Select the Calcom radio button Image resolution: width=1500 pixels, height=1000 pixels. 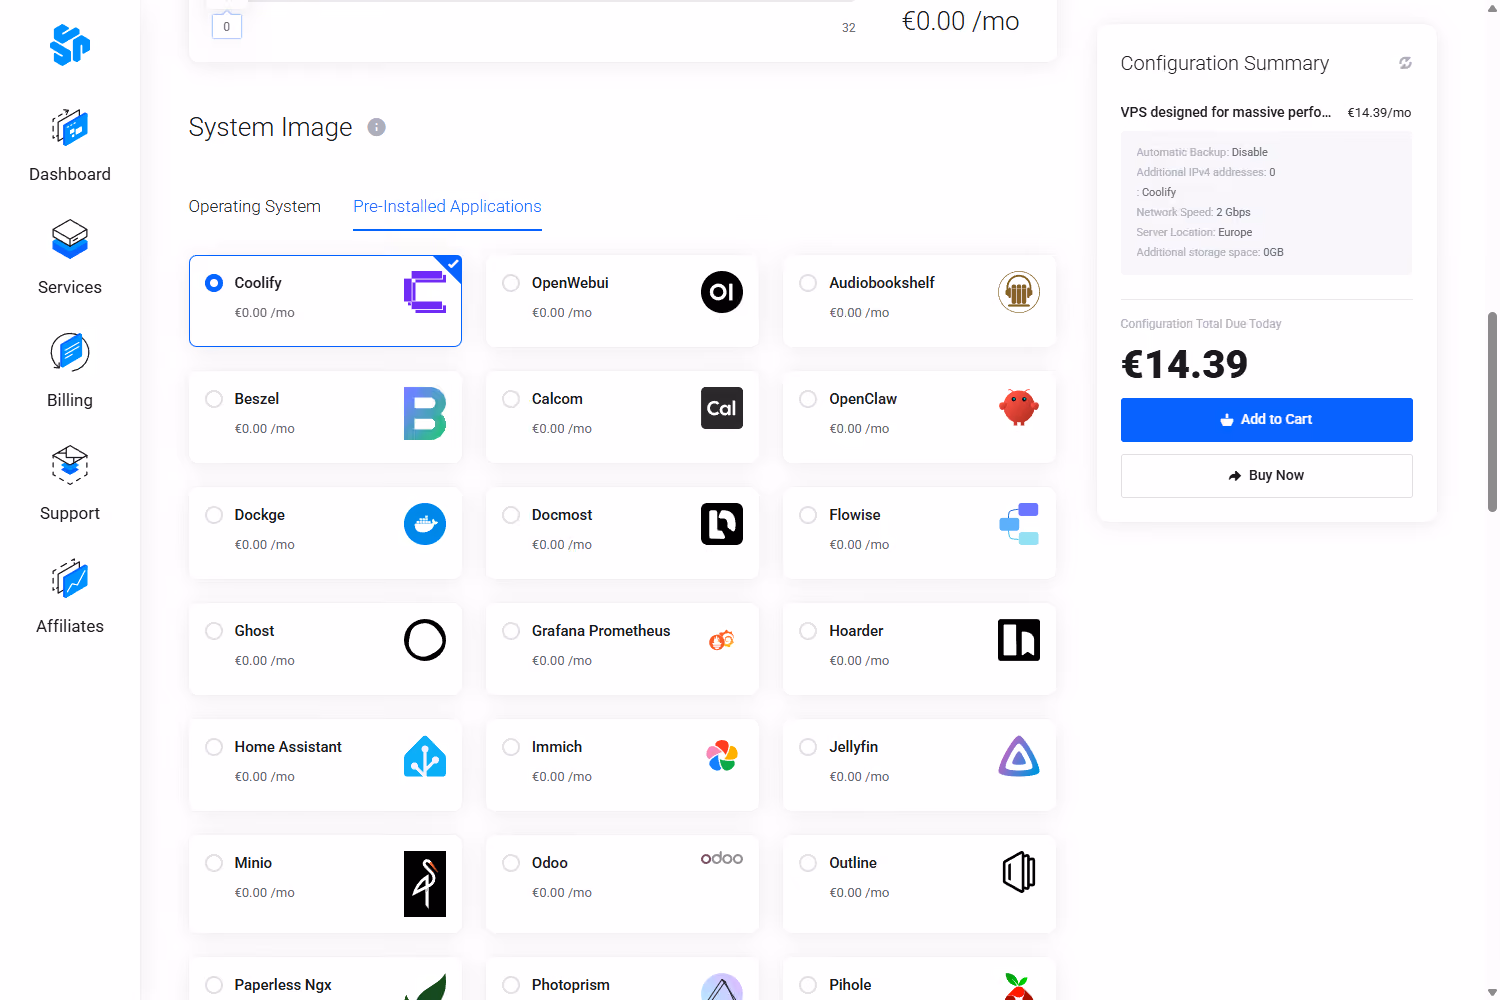coord(511,399)
